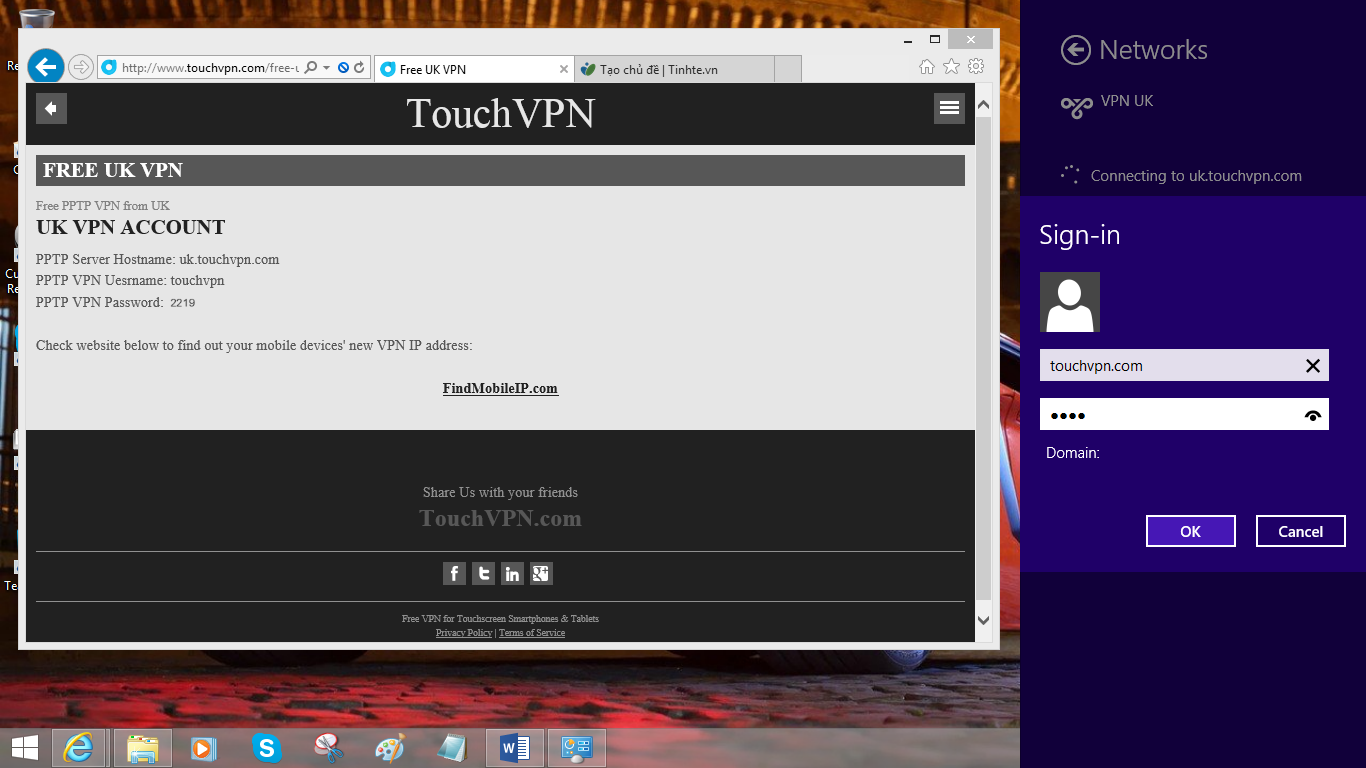Click the browser forward arrow button
The width and height of the screenshot is (1366, 768).
(81, 67)
